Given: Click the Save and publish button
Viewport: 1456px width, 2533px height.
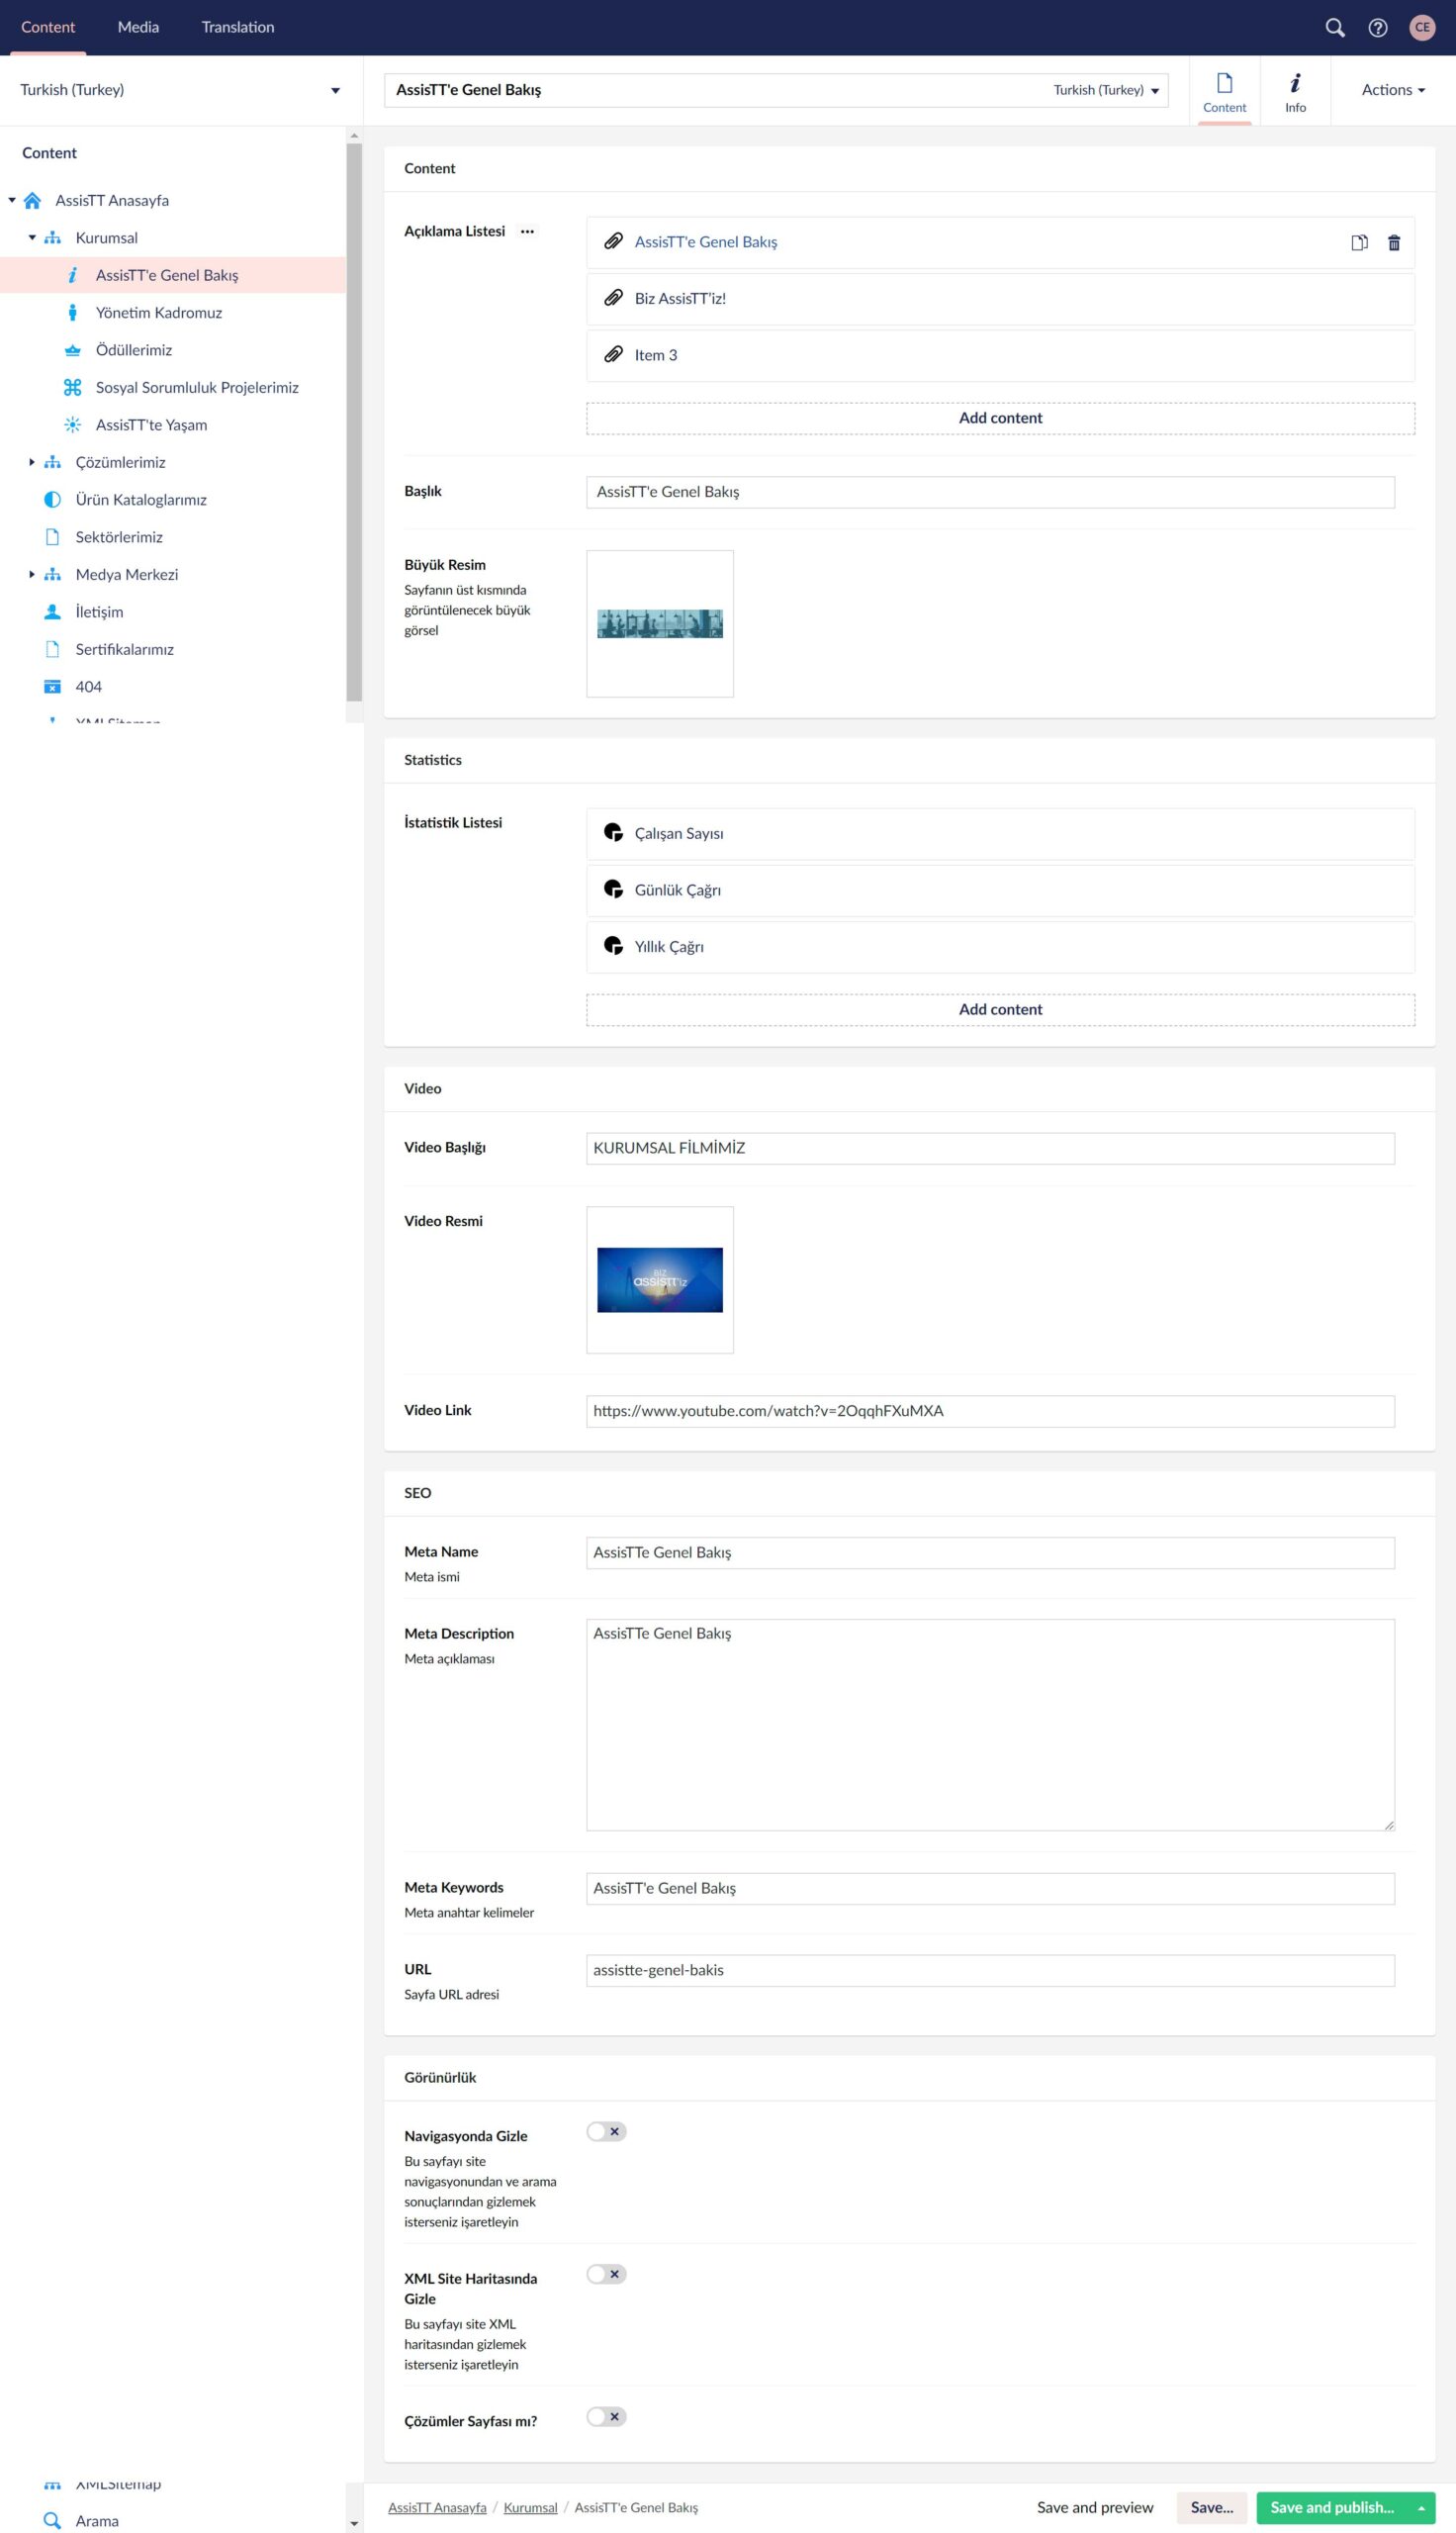Looking at the screenshot, I should [x=1331, y=2506].
